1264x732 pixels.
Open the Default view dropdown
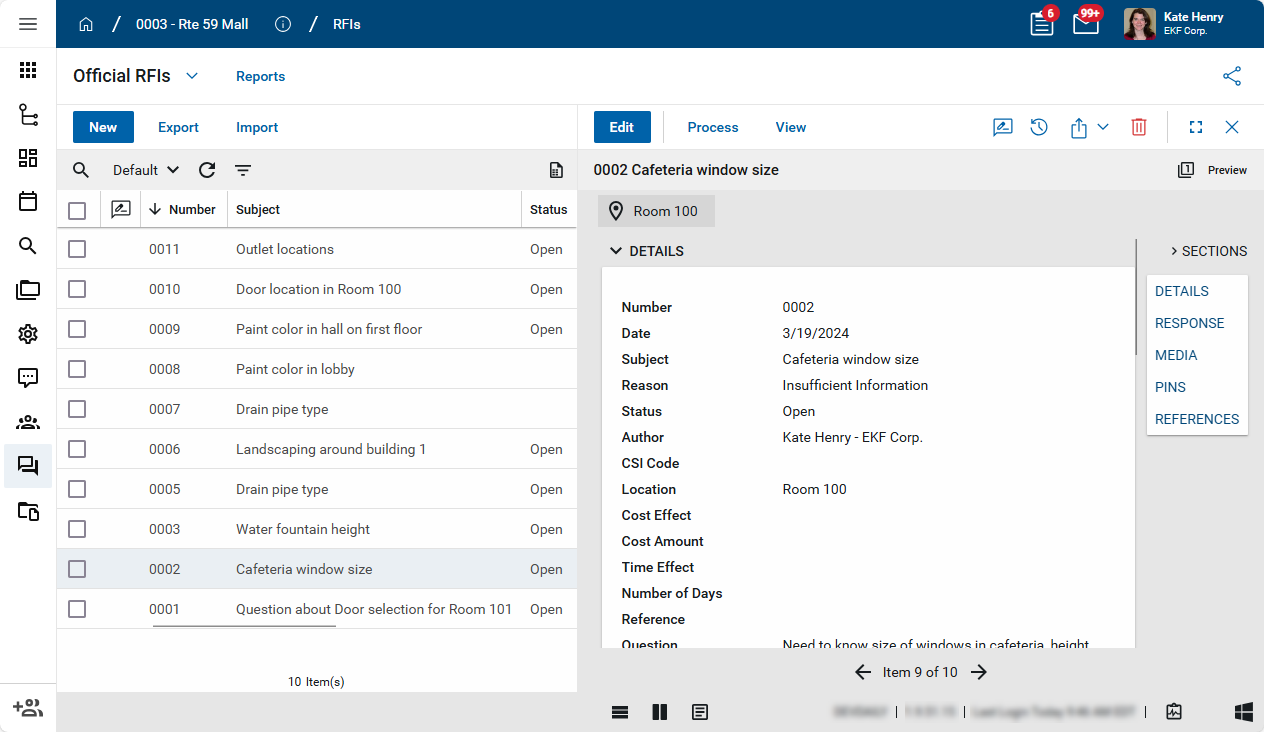(146, 170)
